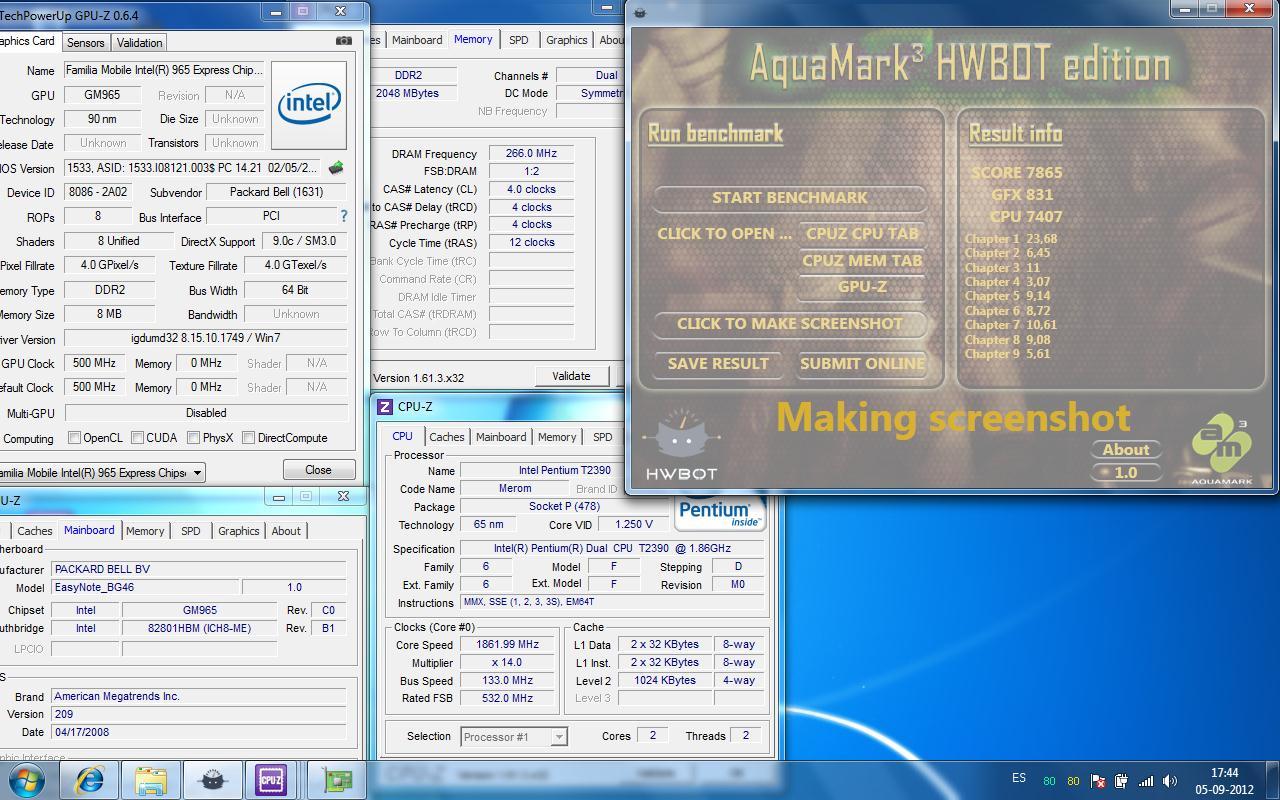Click the Validate button in CPU-Z

coord(571,376)
